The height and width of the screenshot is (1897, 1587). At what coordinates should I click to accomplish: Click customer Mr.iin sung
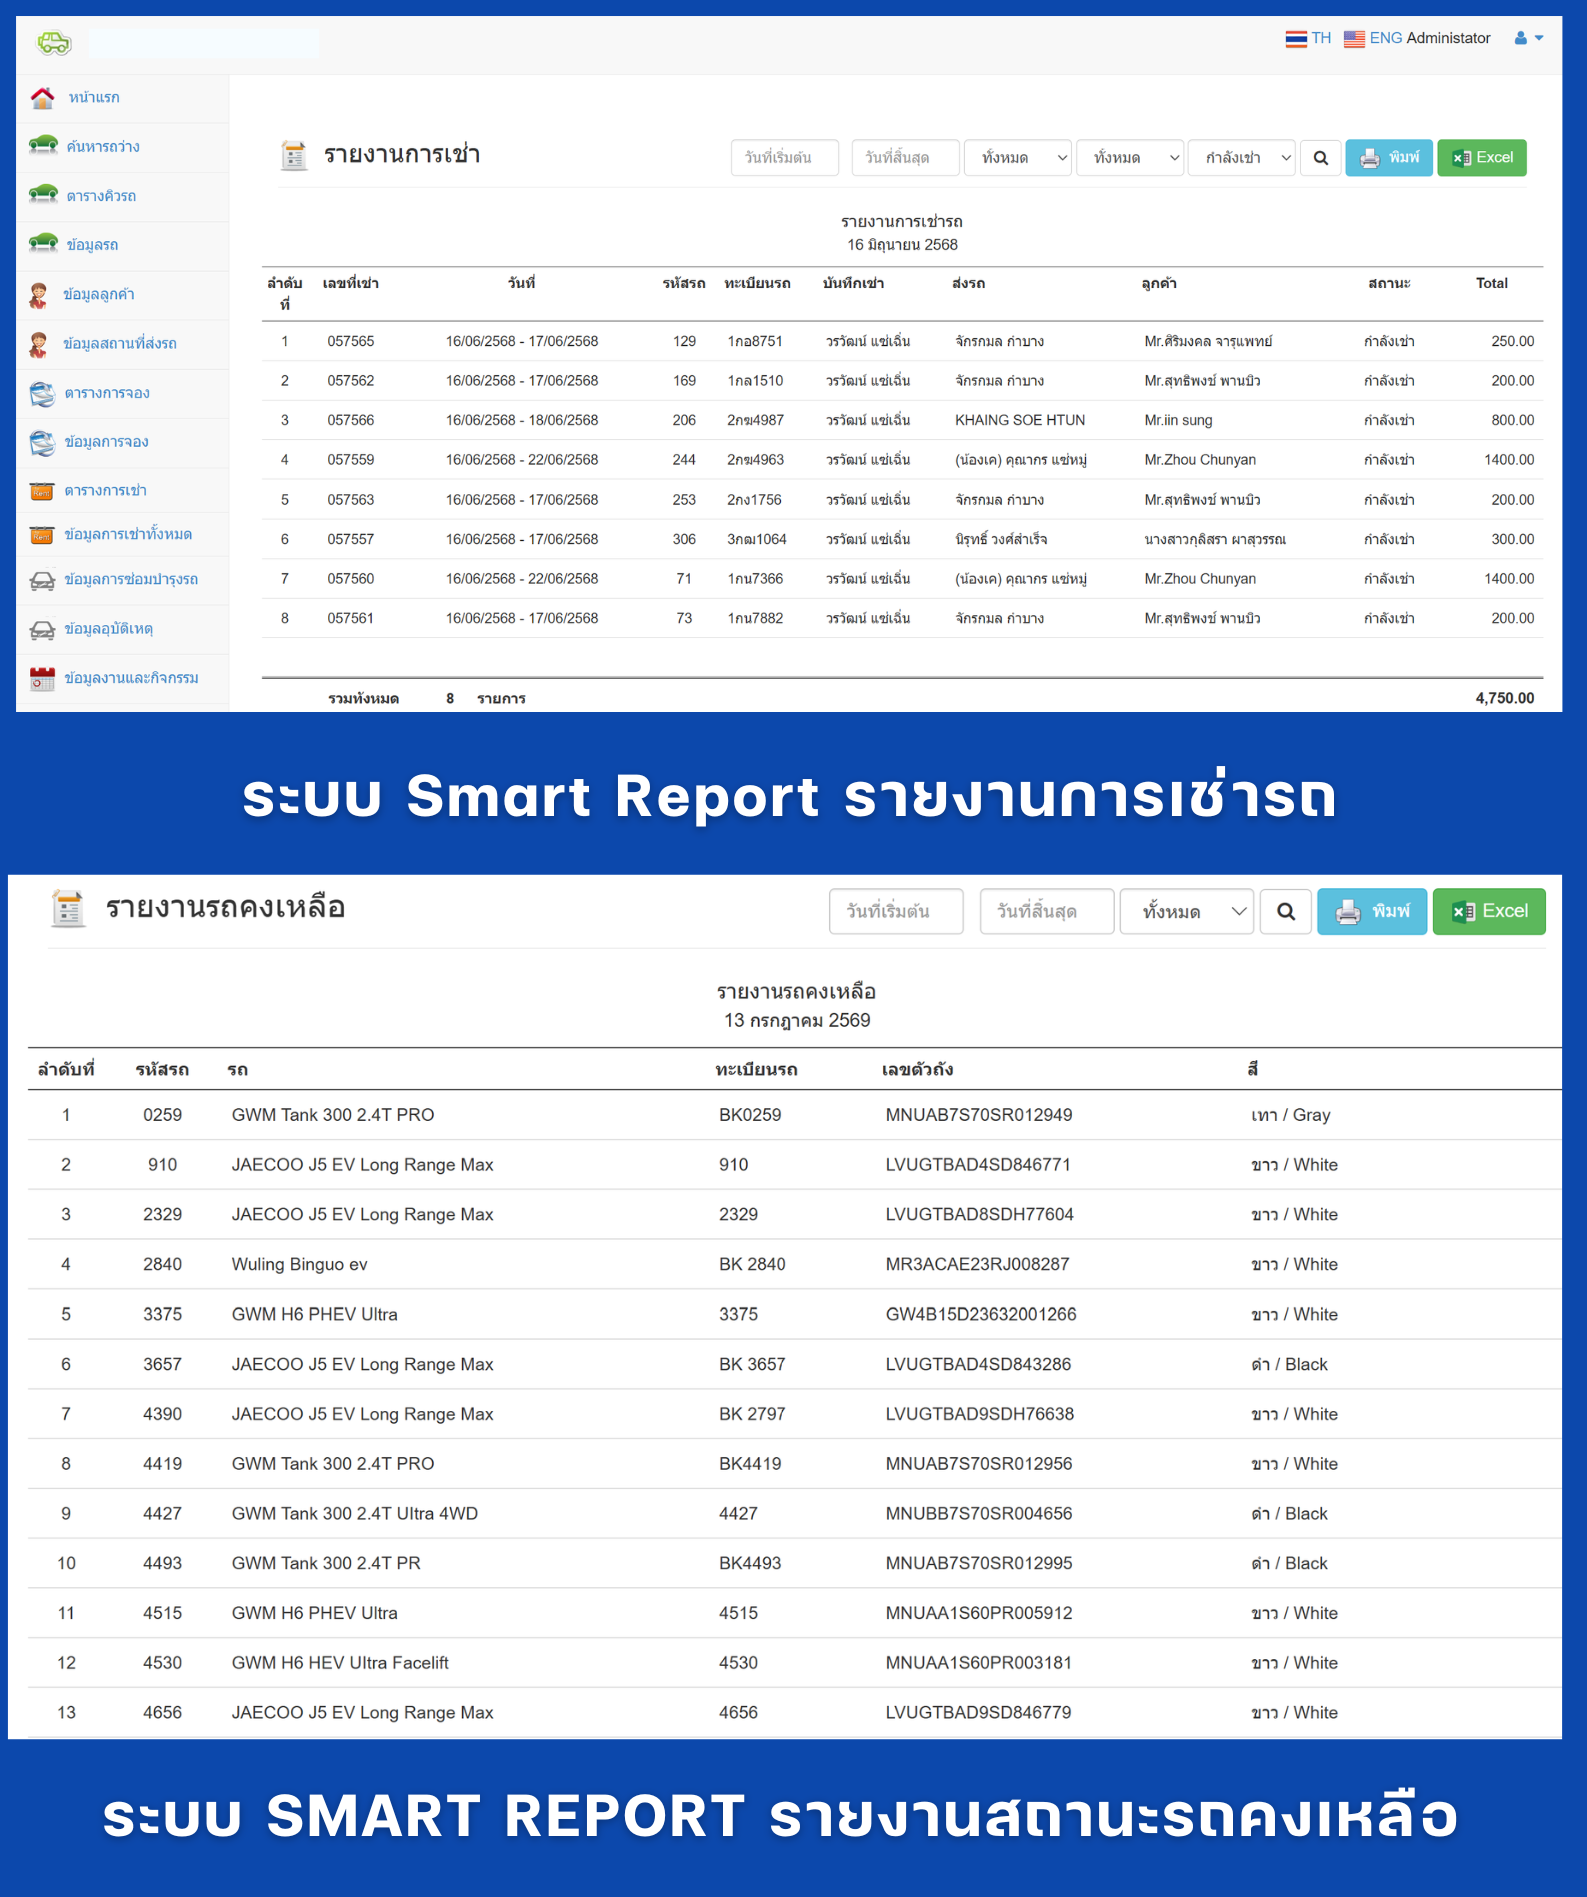point(1178,420)
